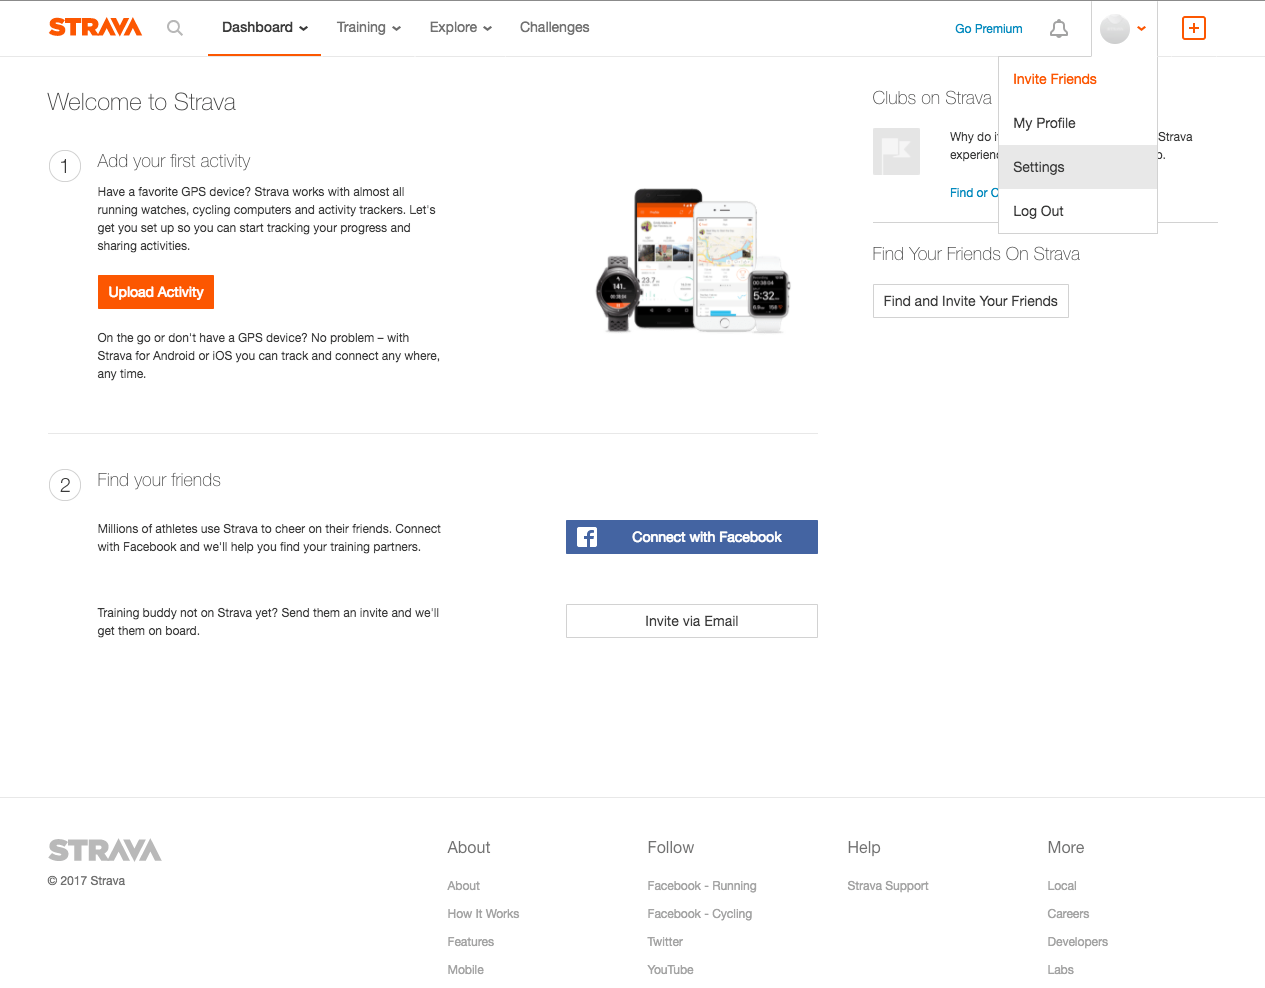
Task: Expand the Training dropdown menu
Action: point(368,28)
